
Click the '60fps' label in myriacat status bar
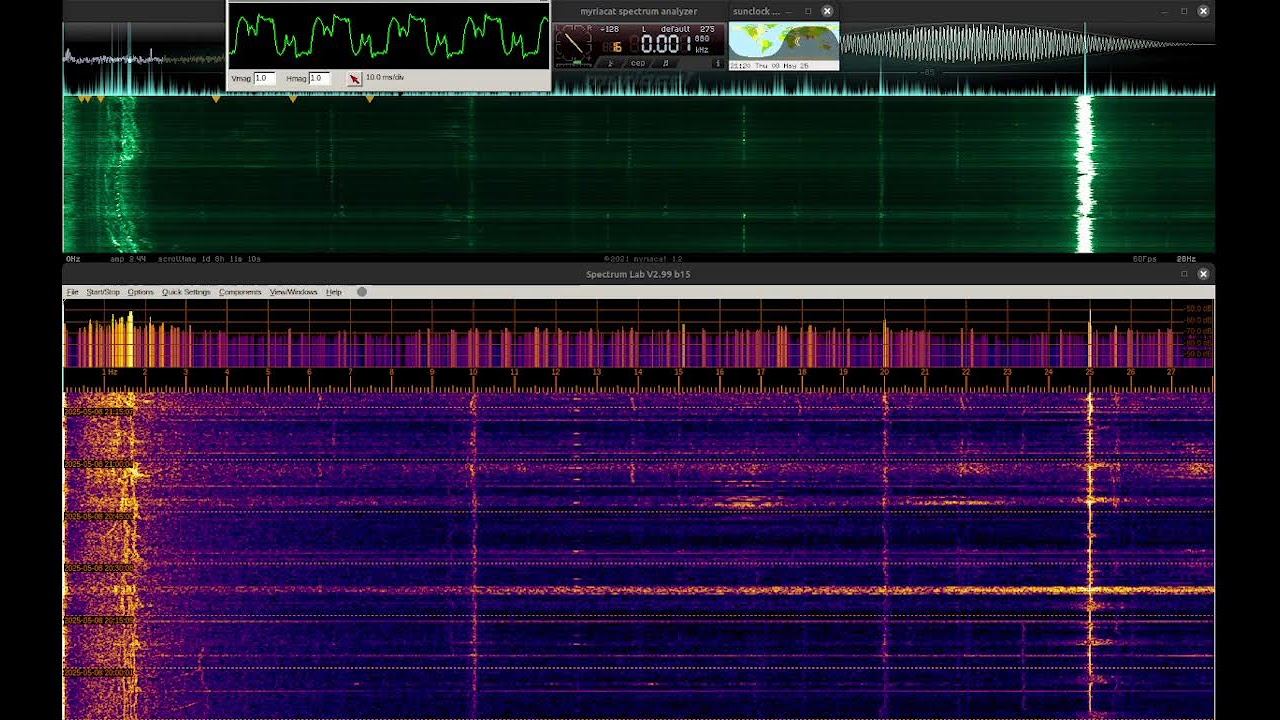(1145, 259)
